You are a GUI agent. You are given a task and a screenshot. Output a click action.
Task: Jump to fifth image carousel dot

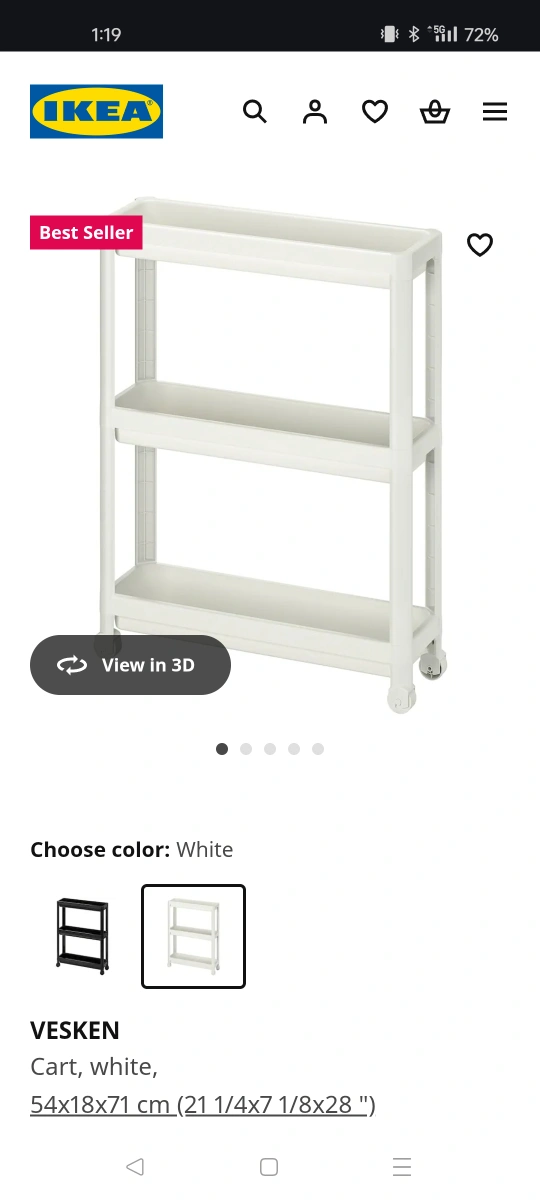(x=318, y=749)
